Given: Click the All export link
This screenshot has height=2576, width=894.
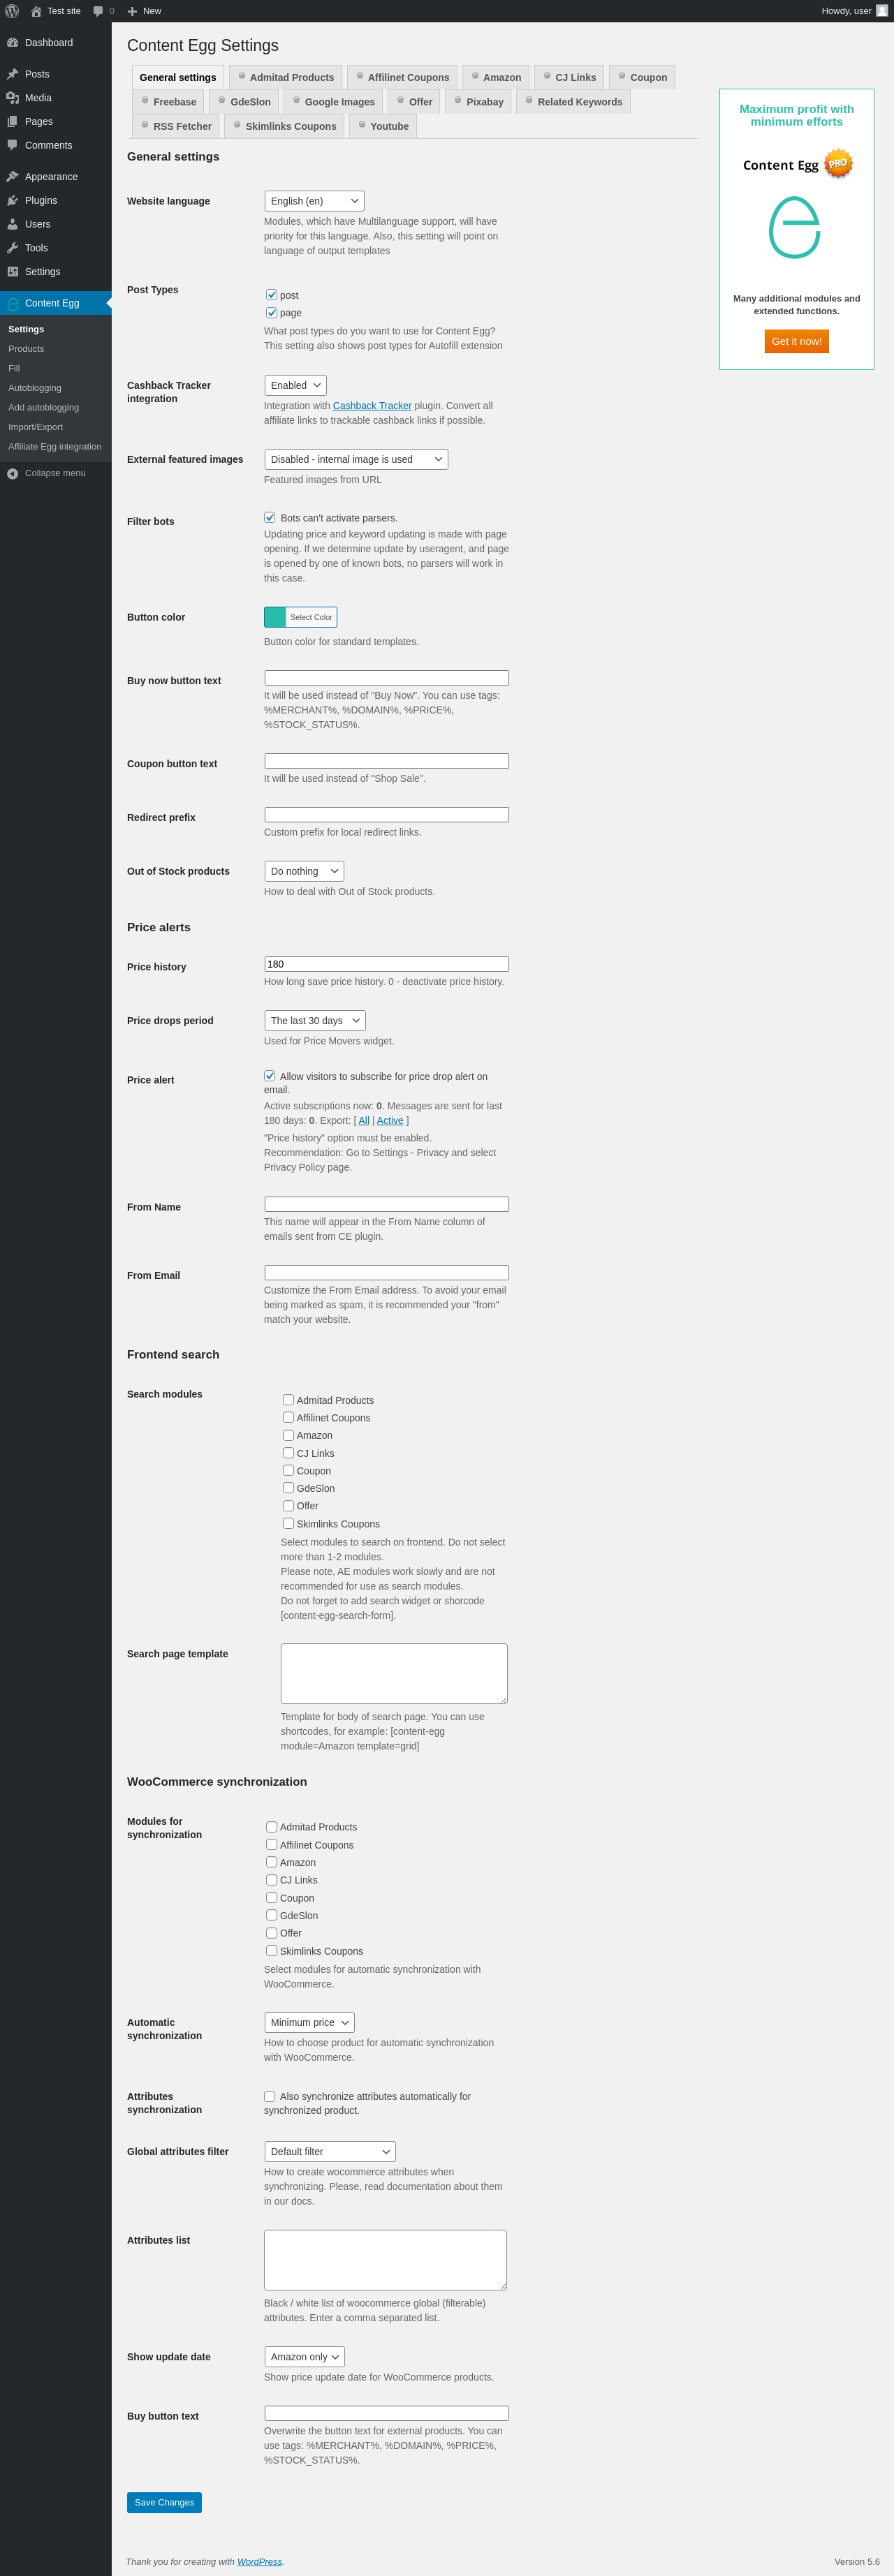Looking at the screenshot, I should pos(364,1120).
